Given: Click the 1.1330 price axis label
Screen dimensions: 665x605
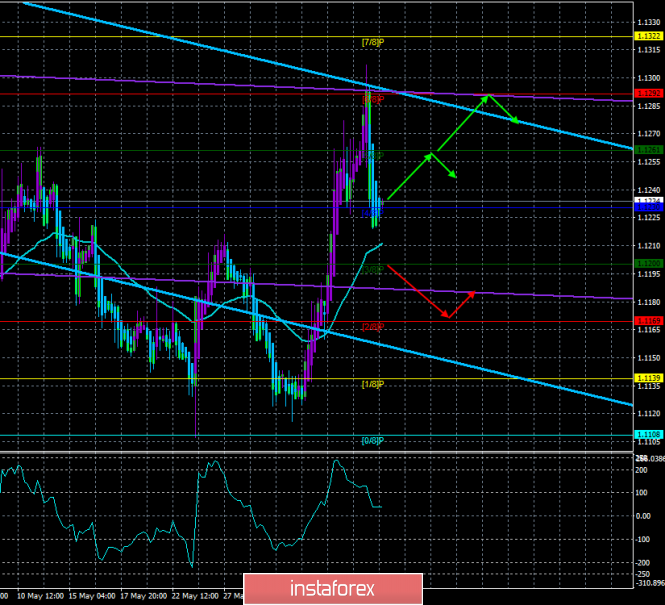Looking at the screenshot, I should click(x=647, y=21).
